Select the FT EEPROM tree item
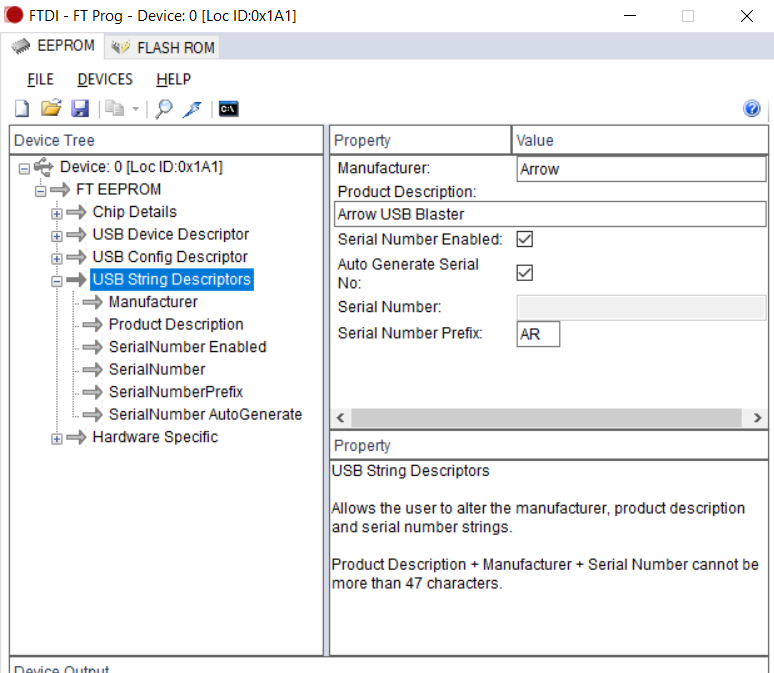This screenshot has height=673, width=774. tap(118, 189)
